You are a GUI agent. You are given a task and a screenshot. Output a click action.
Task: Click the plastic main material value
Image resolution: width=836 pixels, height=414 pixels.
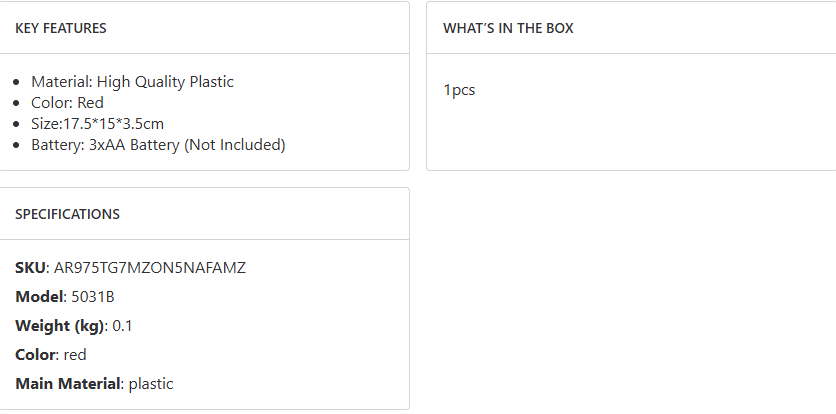(151, 384)
